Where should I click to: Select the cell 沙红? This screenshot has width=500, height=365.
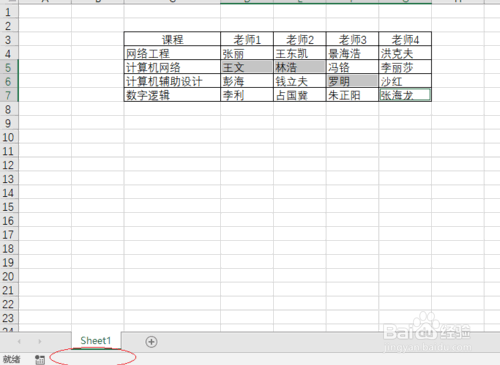click(405, 81)
